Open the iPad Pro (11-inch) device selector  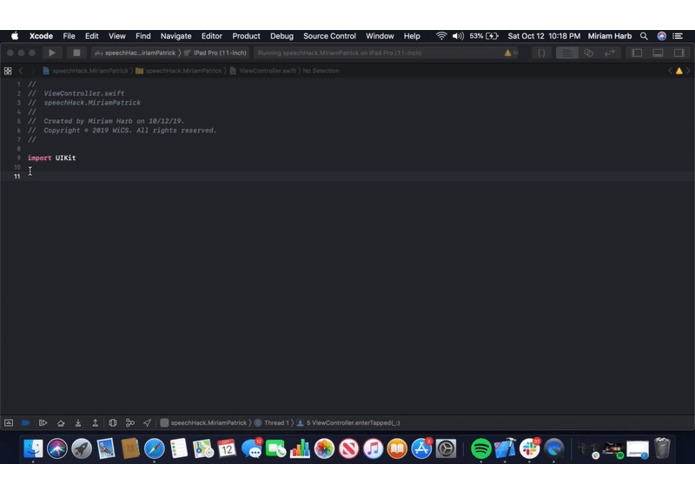(215, 53)
